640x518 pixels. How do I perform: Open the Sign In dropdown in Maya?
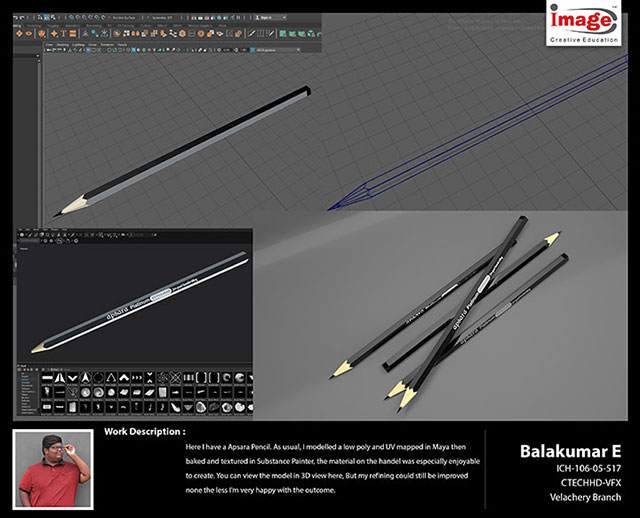(x=270, y=18)
